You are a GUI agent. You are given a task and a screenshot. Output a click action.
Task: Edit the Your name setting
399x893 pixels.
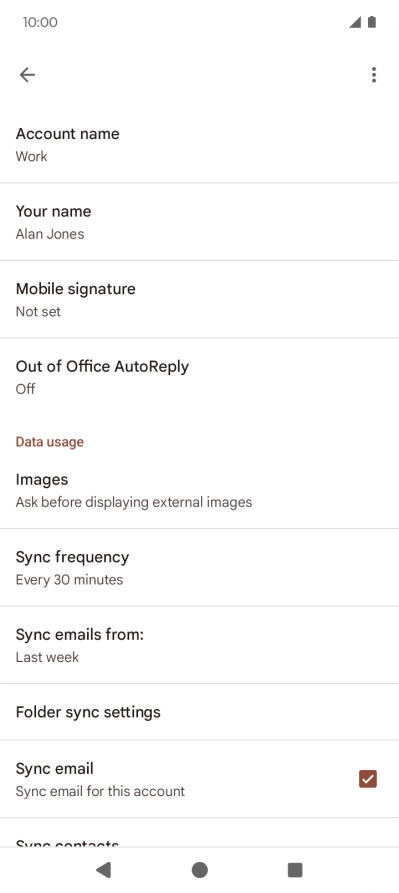199,222
